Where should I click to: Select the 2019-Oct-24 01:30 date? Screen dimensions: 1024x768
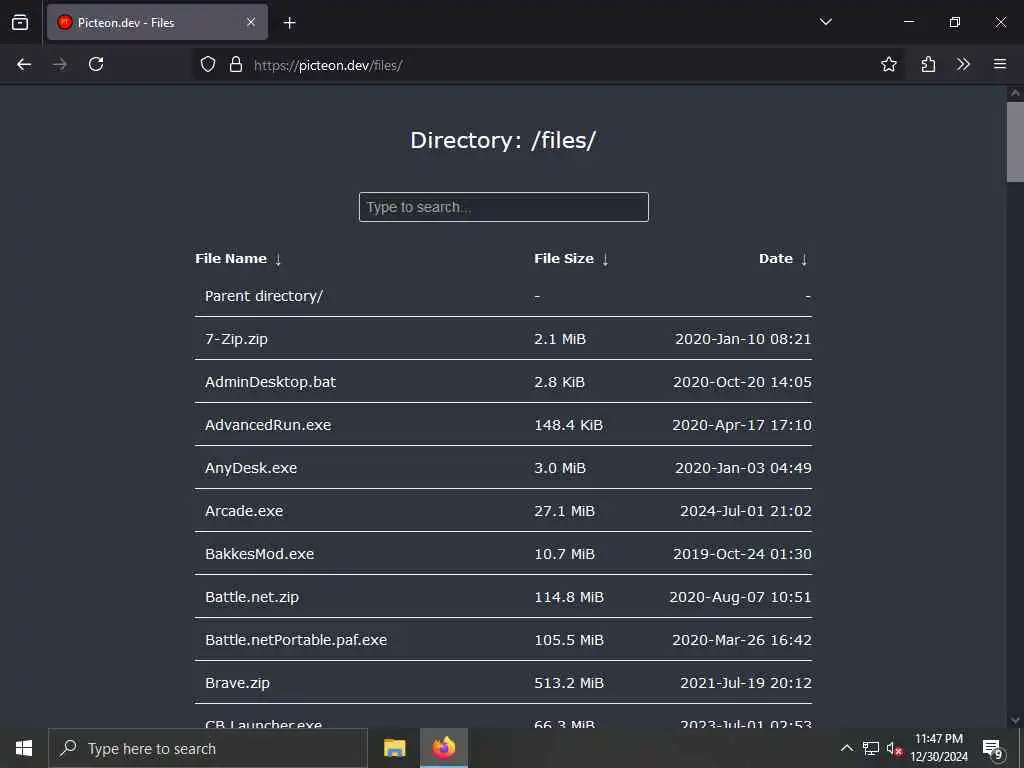coord(743,554)
